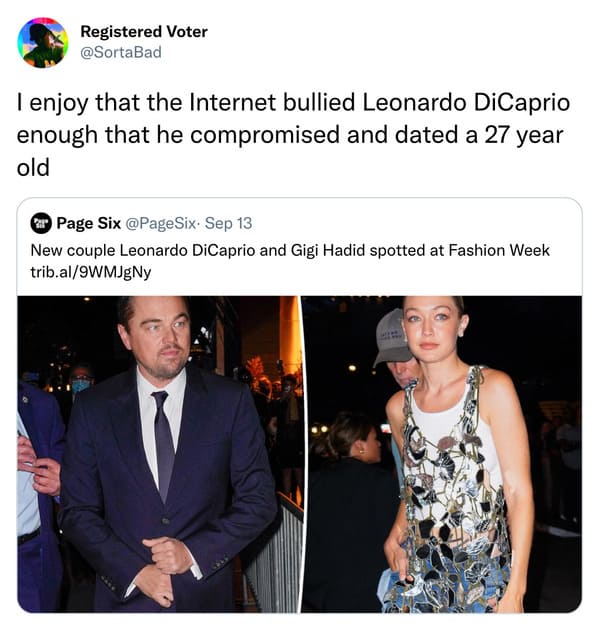
Task: Open the @PageSix handle
Action: pos(161,223)
